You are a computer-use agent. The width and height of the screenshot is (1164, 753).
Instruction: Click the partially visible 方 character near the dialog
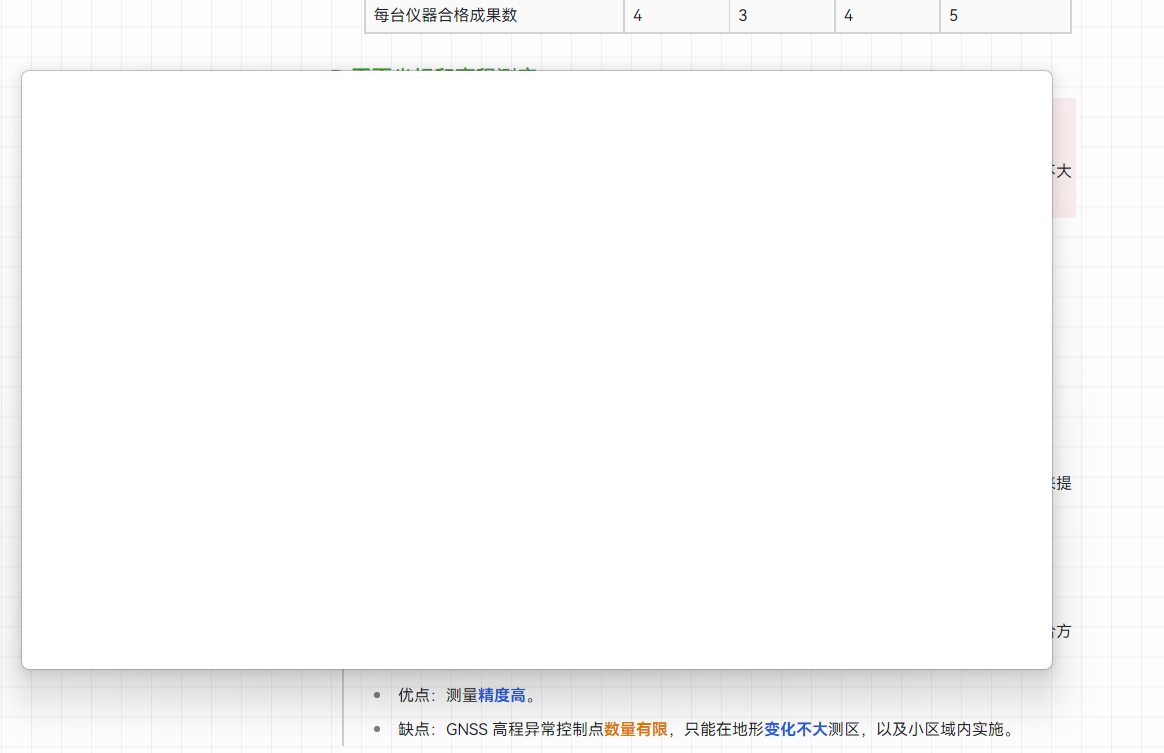(x=1063, y=631)
